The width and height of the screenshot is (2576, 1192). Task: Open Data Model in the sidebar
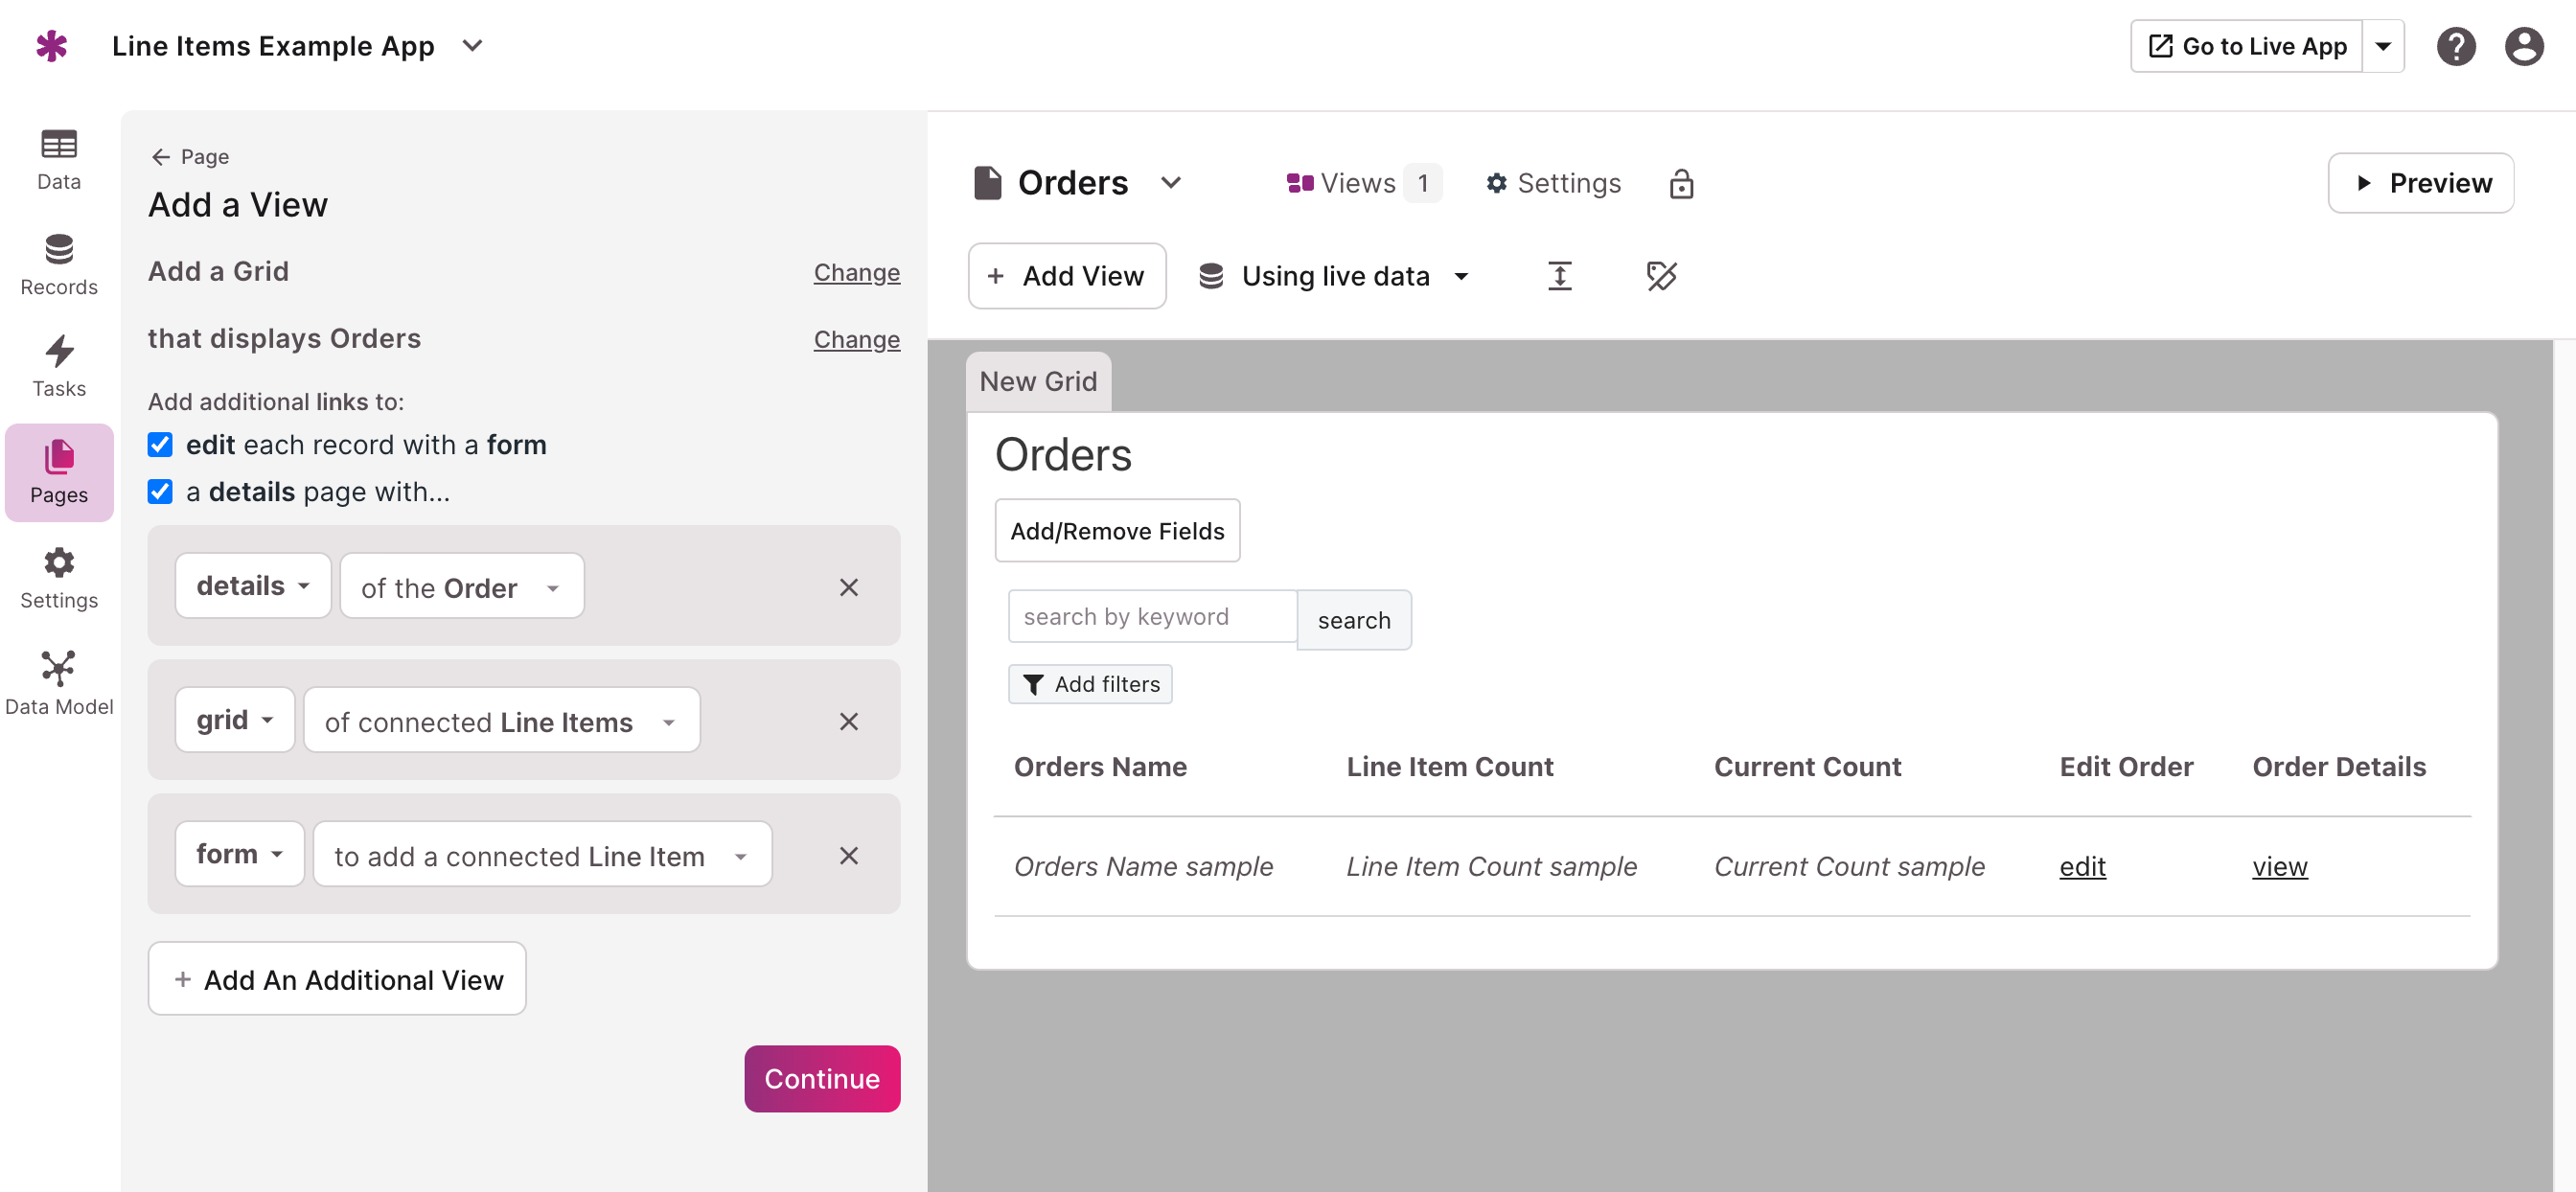point(58,683)
